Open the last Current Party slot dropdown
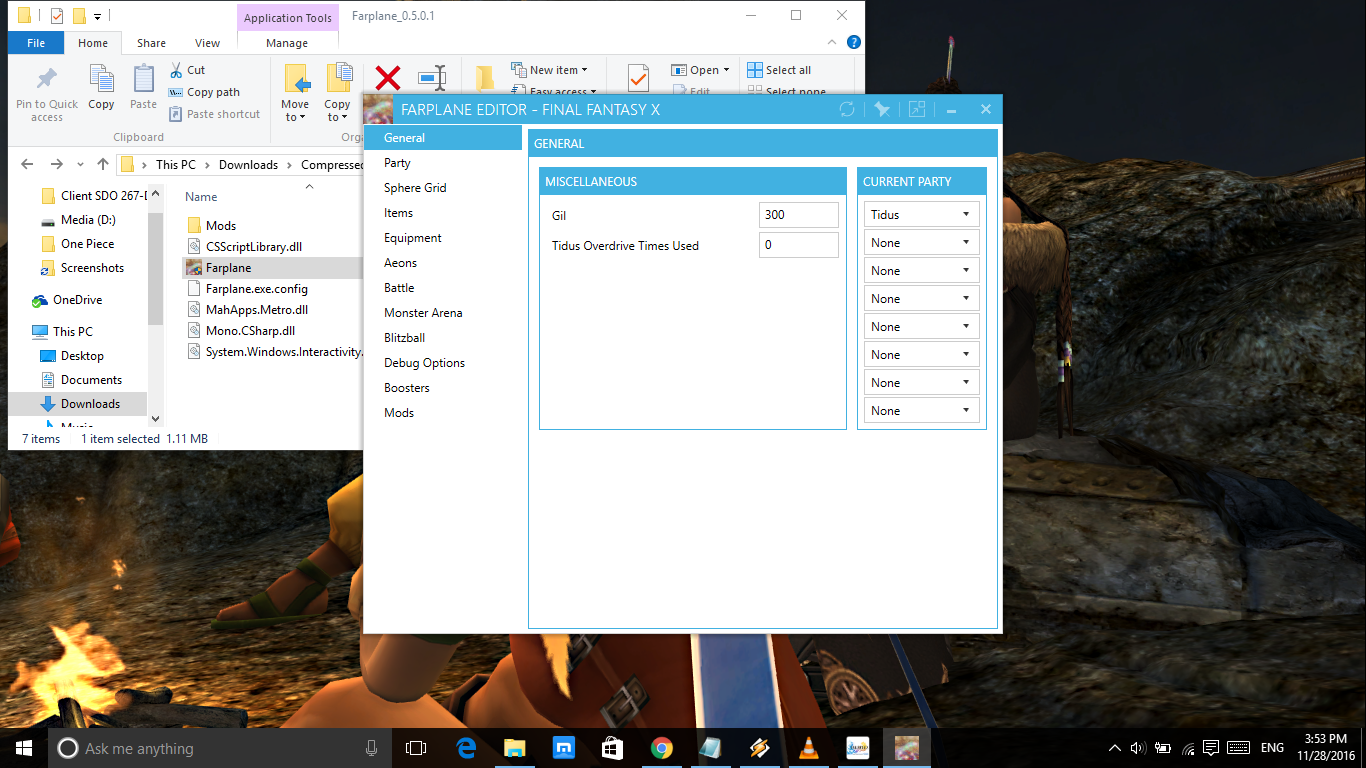Image resolution: width=1366 pixels, height=768 pixels. 921,411
